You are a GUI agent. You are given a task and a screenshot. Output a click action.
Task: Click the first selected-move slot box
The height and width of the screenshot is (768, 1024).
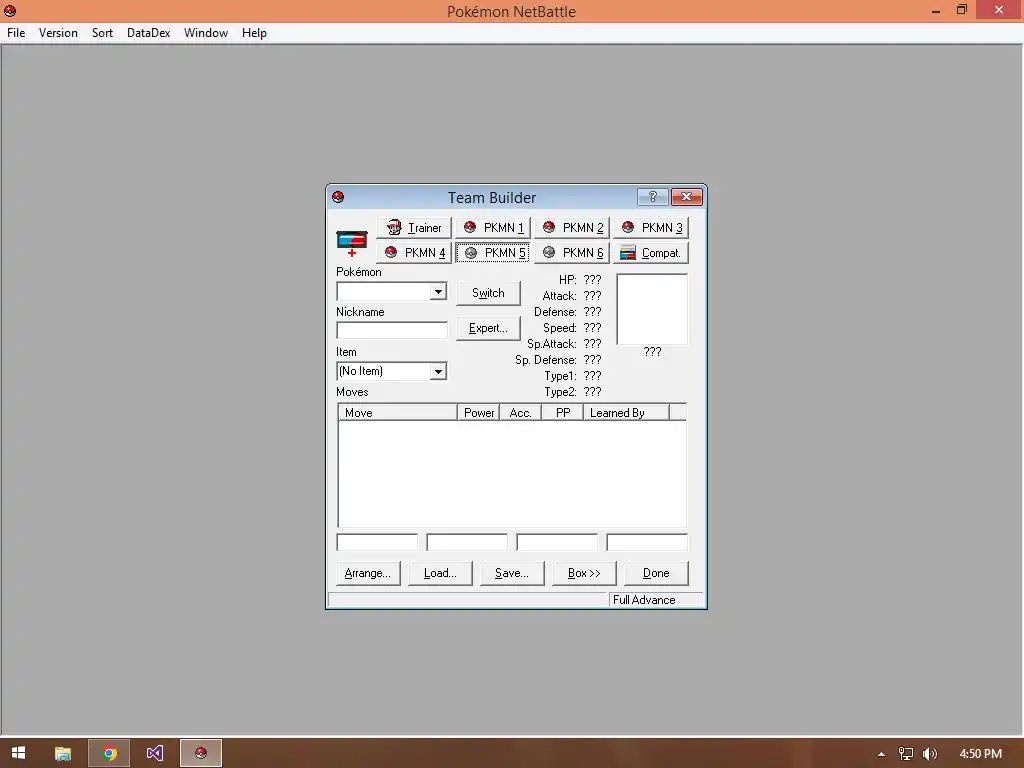click(x=377, y=542)
